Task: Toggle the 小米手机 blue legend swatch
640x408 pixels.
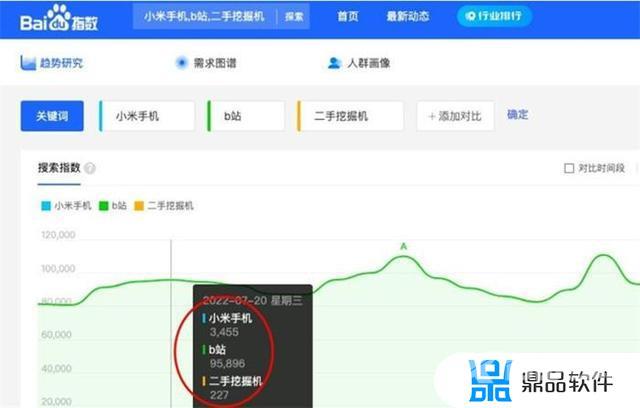Action: tap(46, 206)
